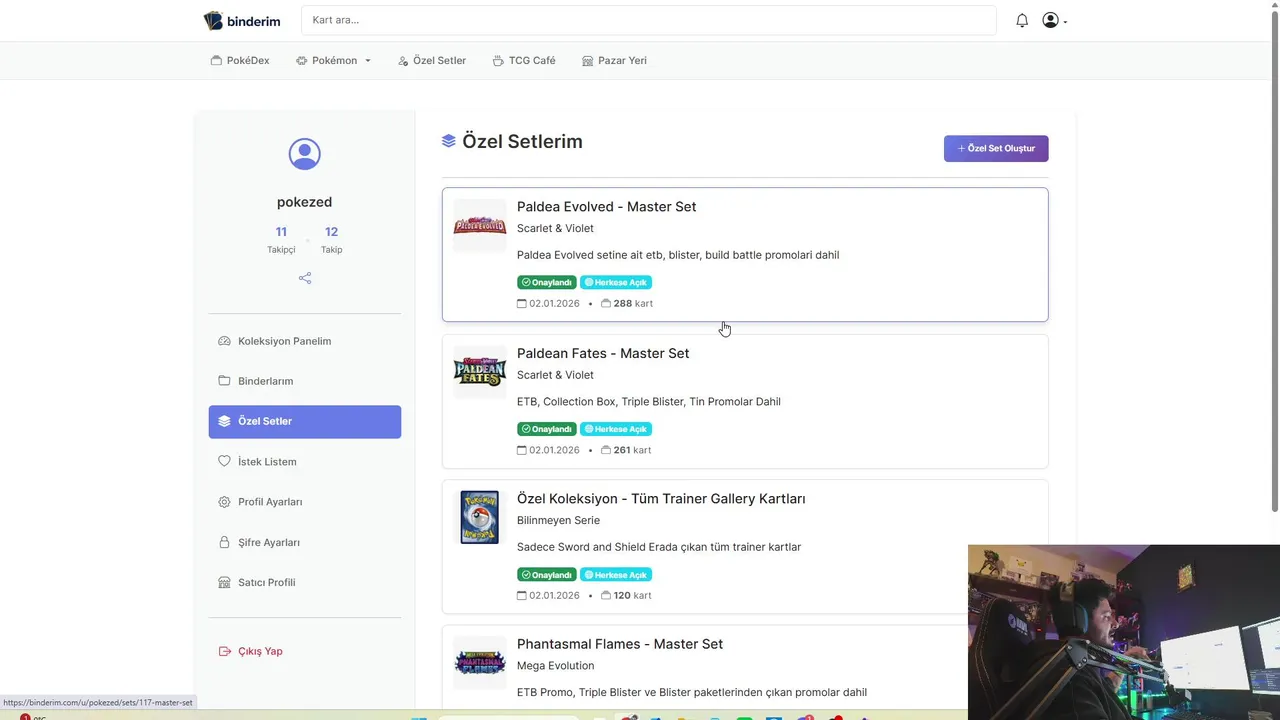Click 'Scarlet & Violet' under Paldean Fates

[555, 375]
